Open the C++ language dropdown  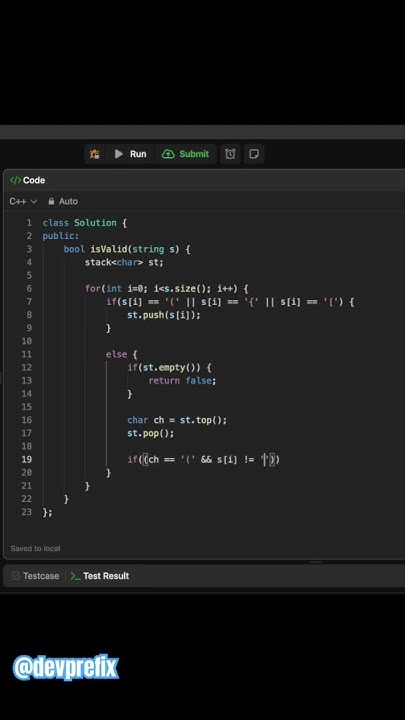(23, 201)
